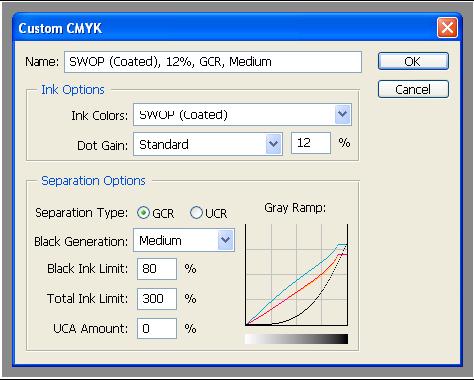Click the Separation Options group heading
Viewport: 474px width, 380px height.
pyautogui.click(x=93, y=181)
